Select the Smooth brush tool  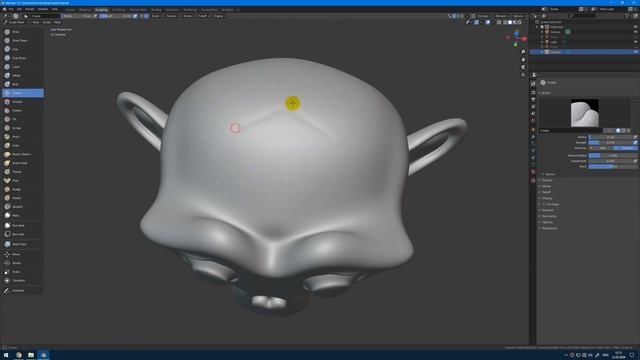coord(22,102)
